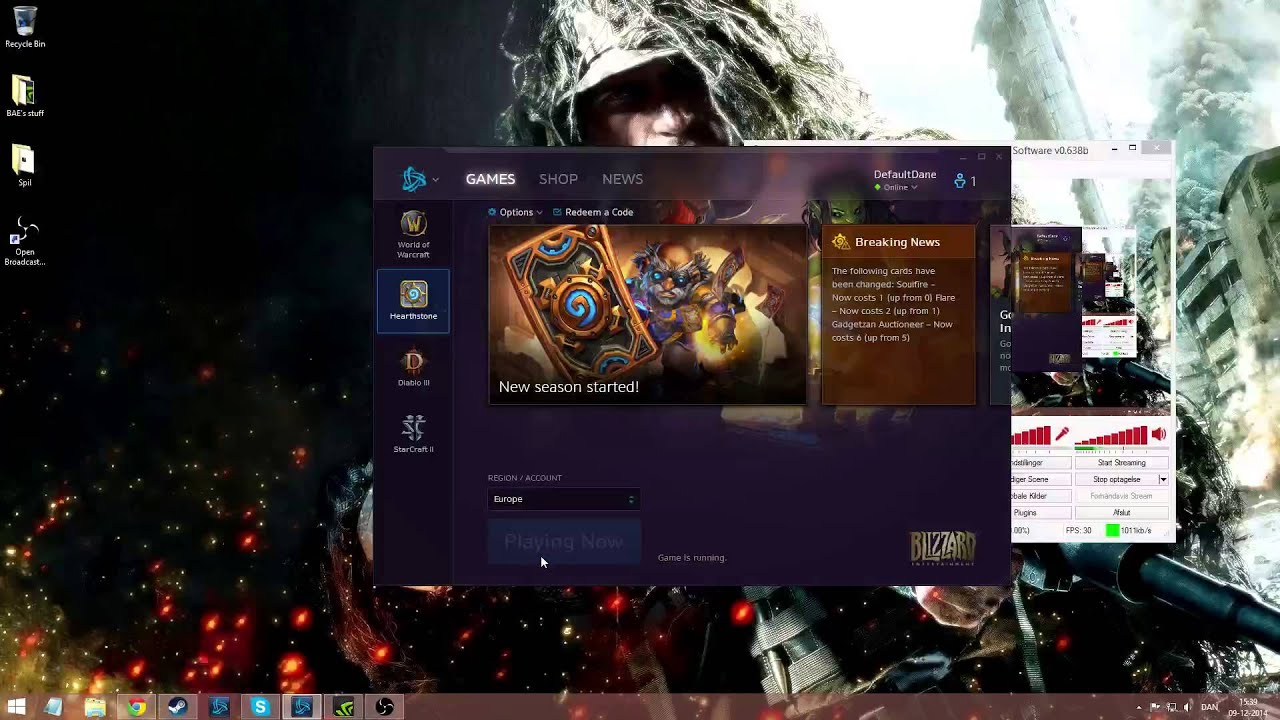The image size is (1280, 720).
Task: Open the Notepad taskbar icon
Action: coord(54,707)
